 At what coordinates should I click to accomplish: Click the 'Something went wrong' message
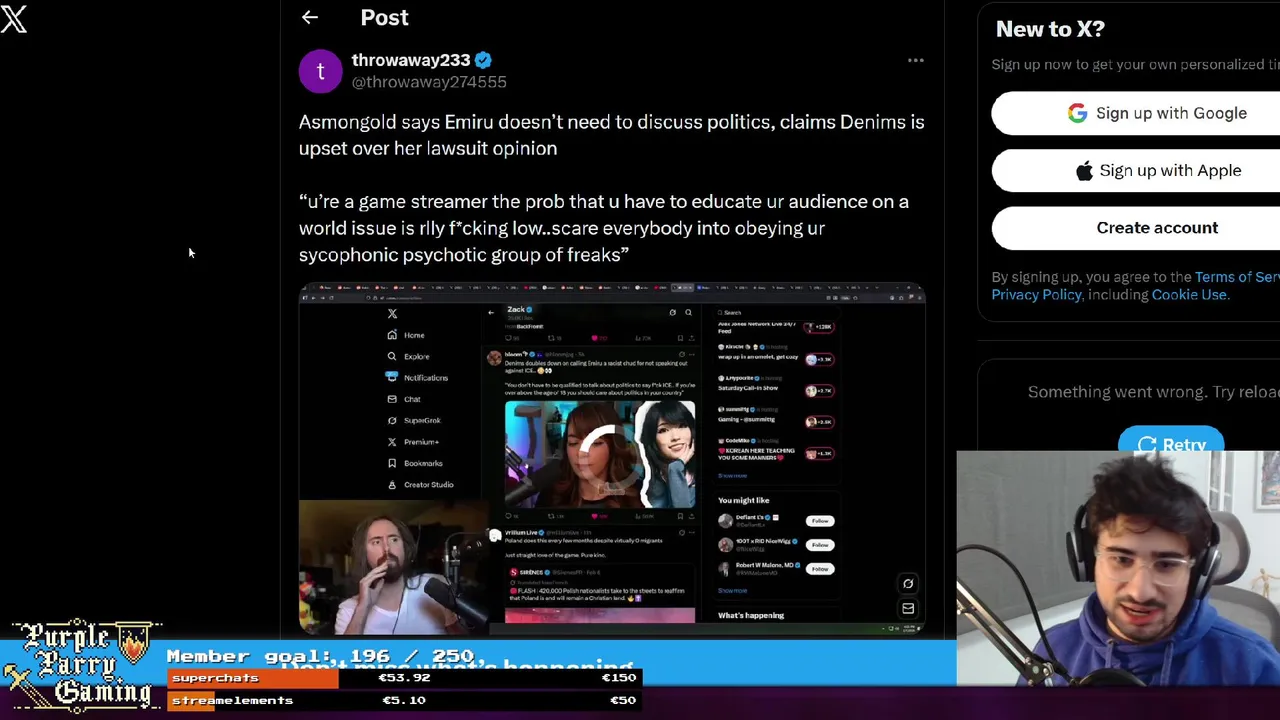click(x=1154, y=392)
